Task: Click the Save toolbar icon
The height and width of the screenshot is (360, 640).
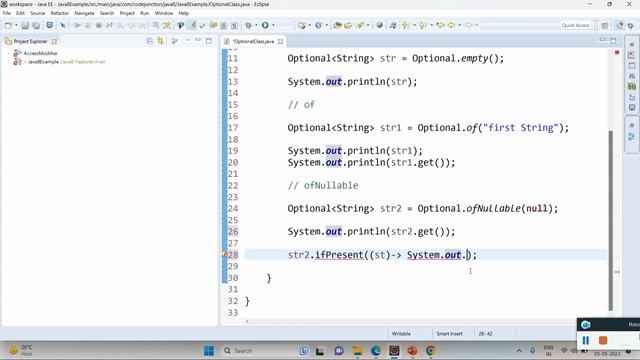Action: pyautogui.click(x=25, y=25)
